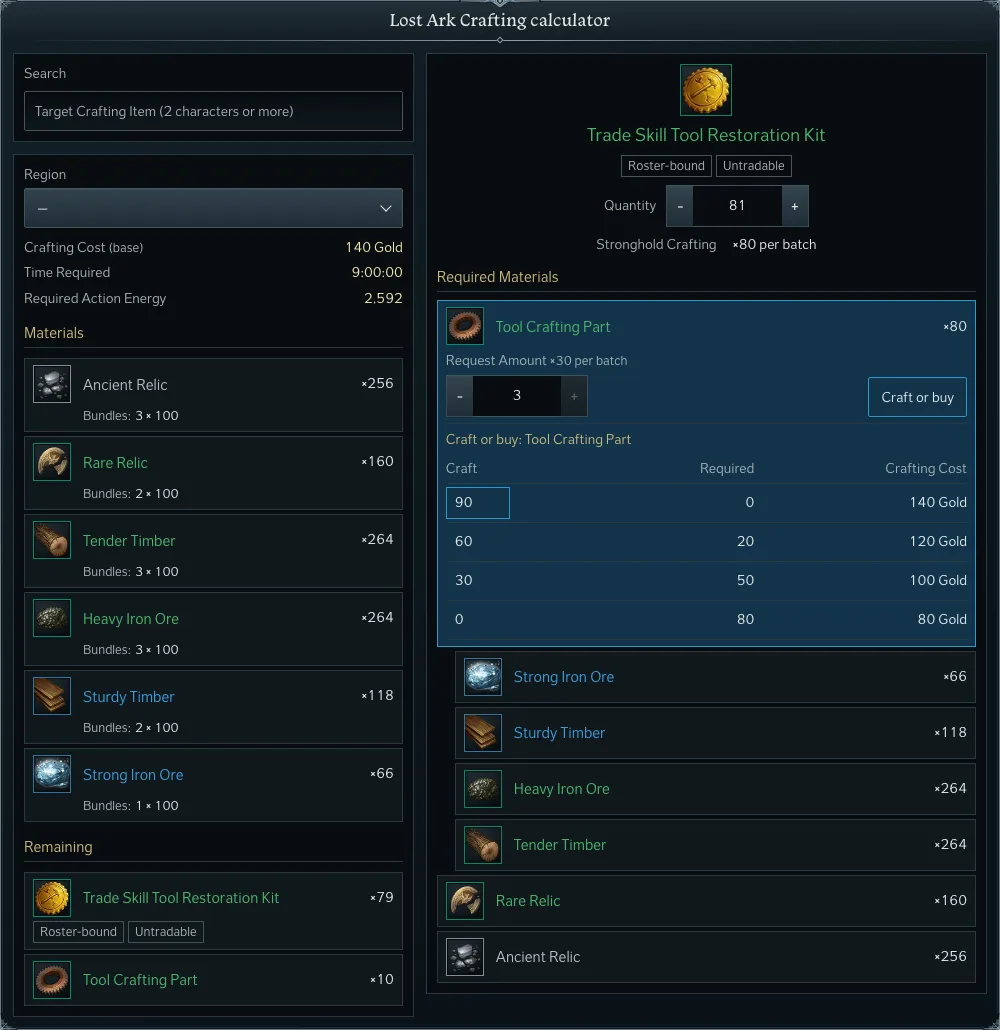Click the Sturdy Timber name in Materials list
The image size is (1000, 1030).
(x=129, y=696)
